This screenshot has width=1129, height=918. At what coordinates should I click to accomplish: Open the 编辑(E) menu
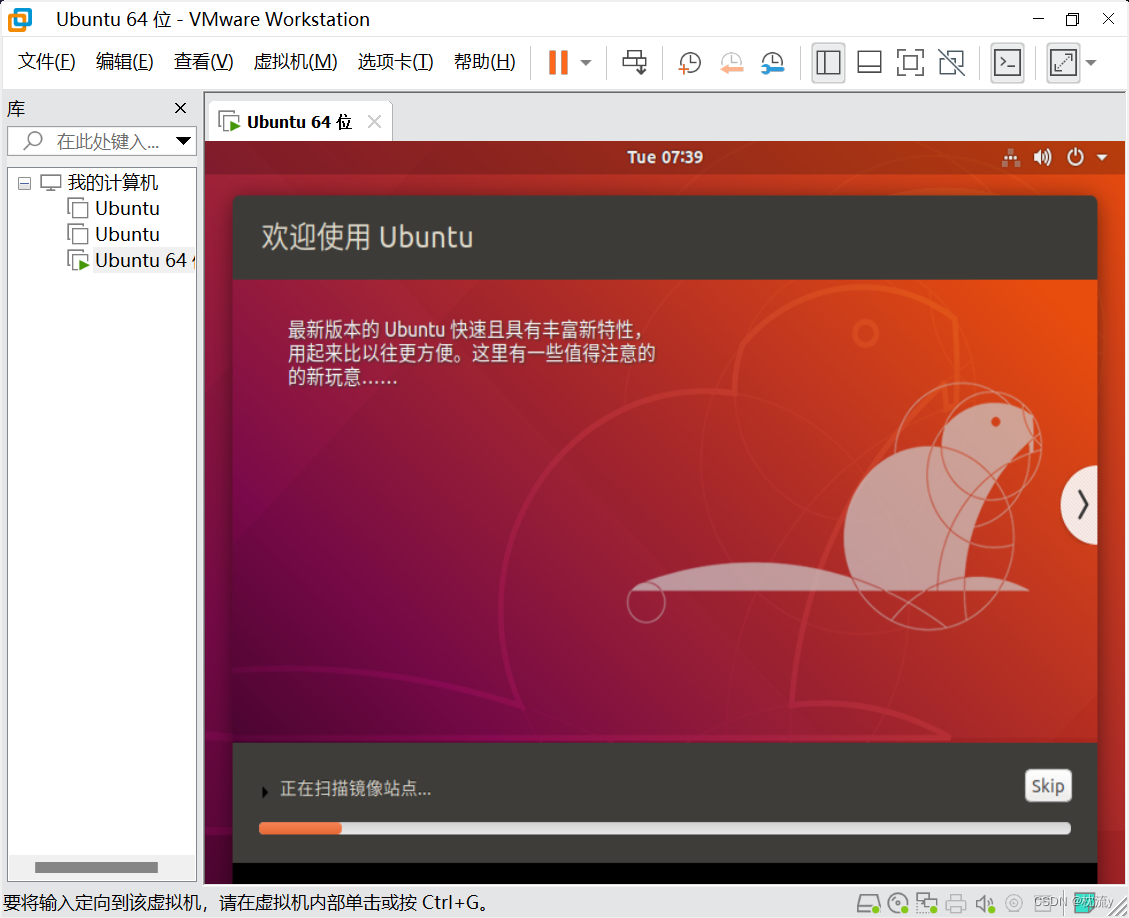[x=125, y=62]
